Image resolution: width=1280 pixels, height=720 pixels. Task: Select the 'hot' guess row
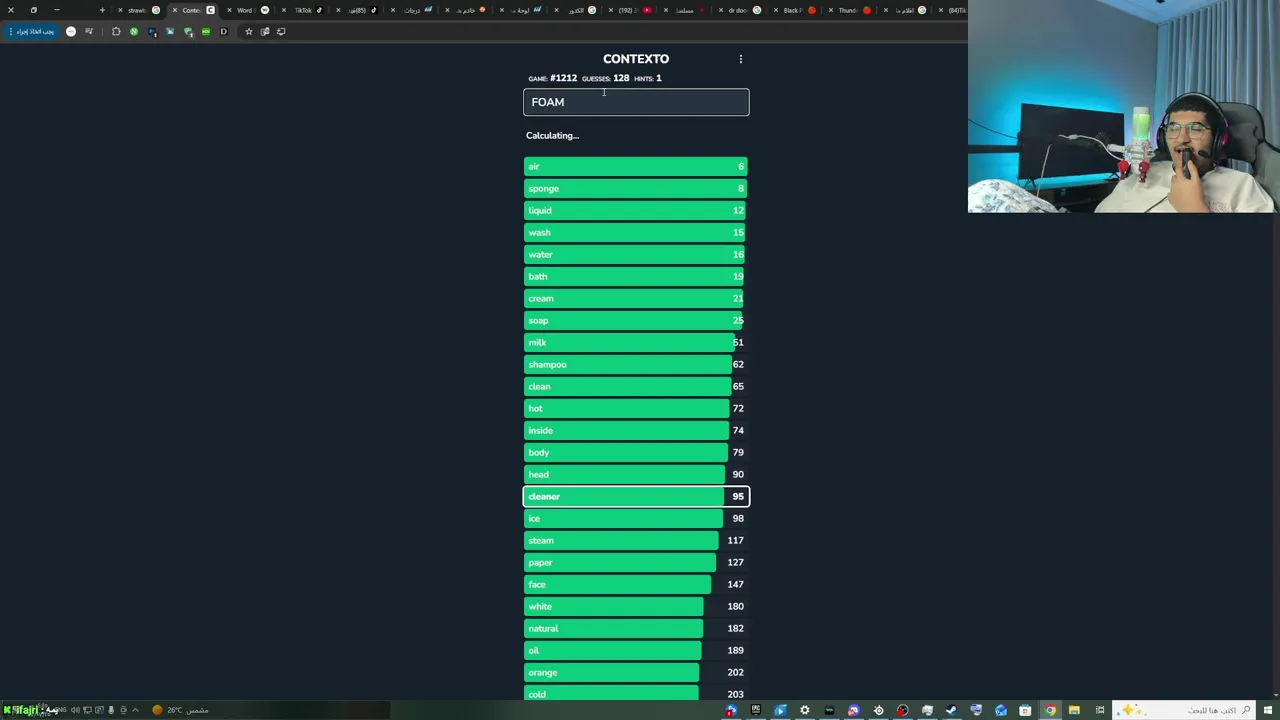pyautogui.click(x=636, y=408)
